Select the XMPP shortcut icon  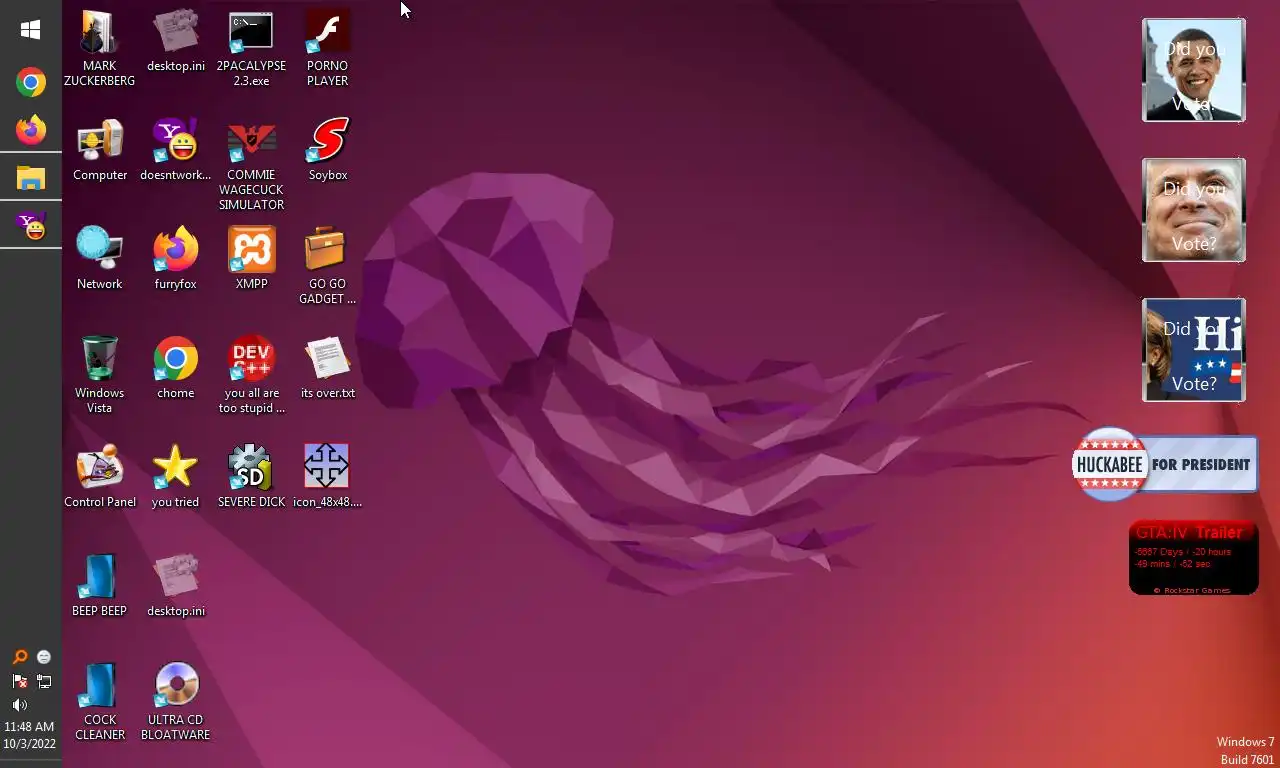(251, 259)
